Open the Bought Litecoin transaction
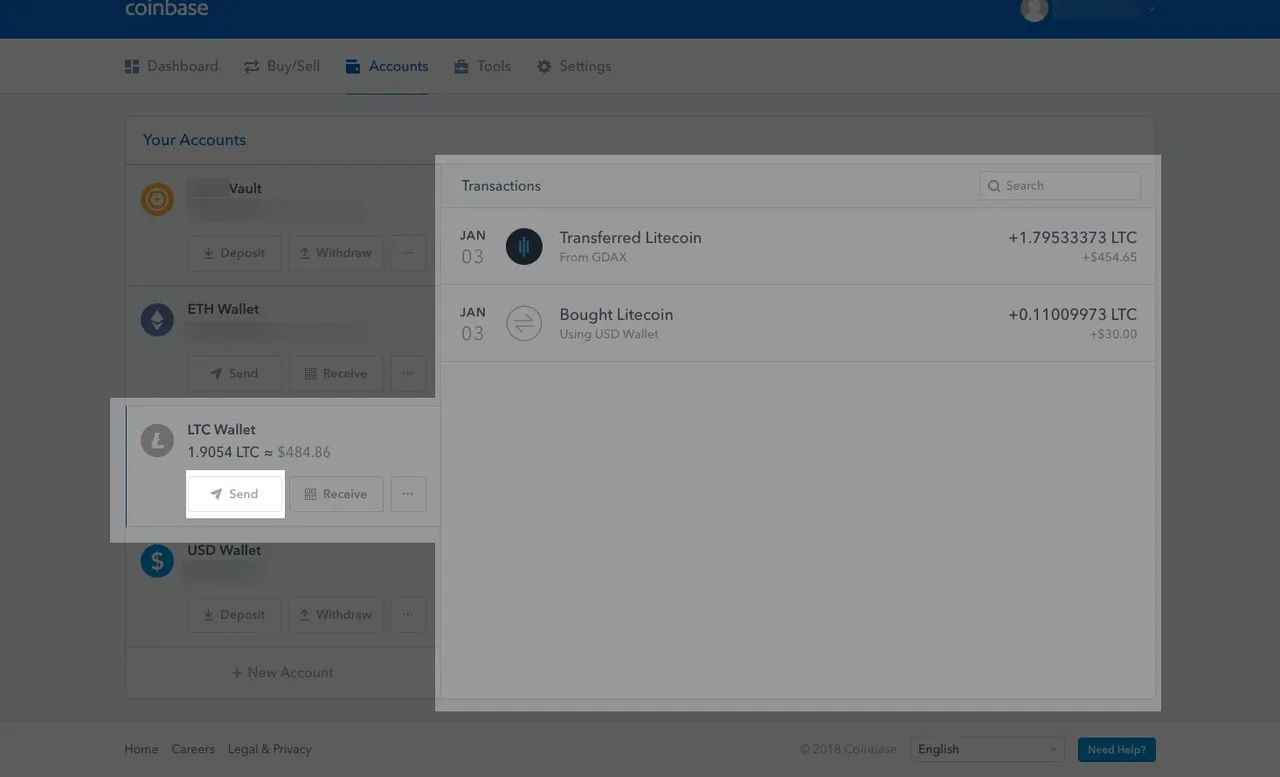This screenshot has height=777, width=1280. (x=798, y=323)
